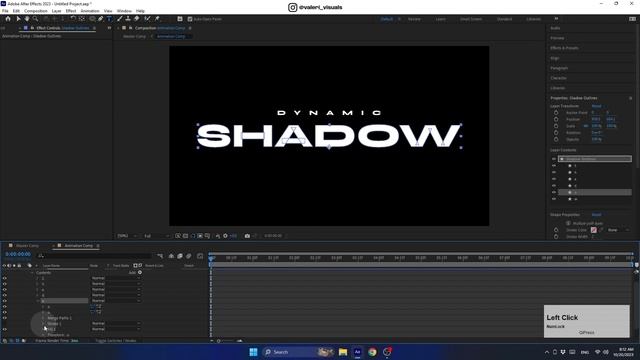Click the Stroke Width stopwatch
This screenshot has width=640, height=360.
556,237
